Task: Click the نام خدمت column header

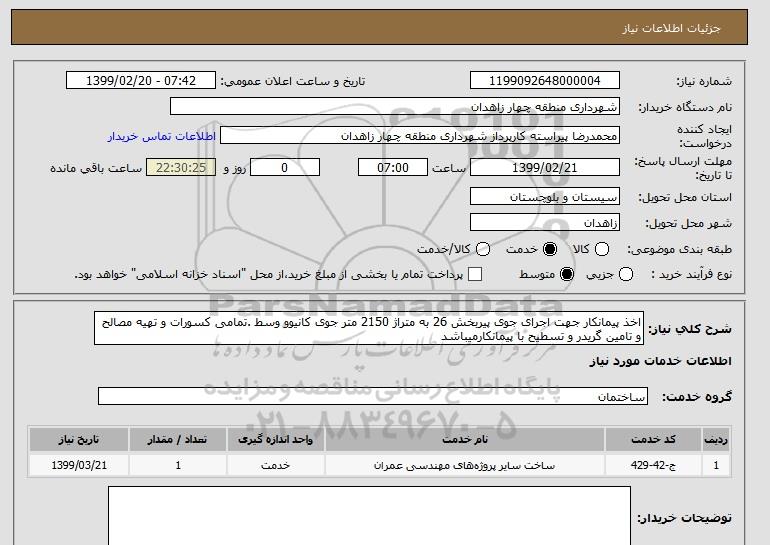Action: [x=465, y=439]
